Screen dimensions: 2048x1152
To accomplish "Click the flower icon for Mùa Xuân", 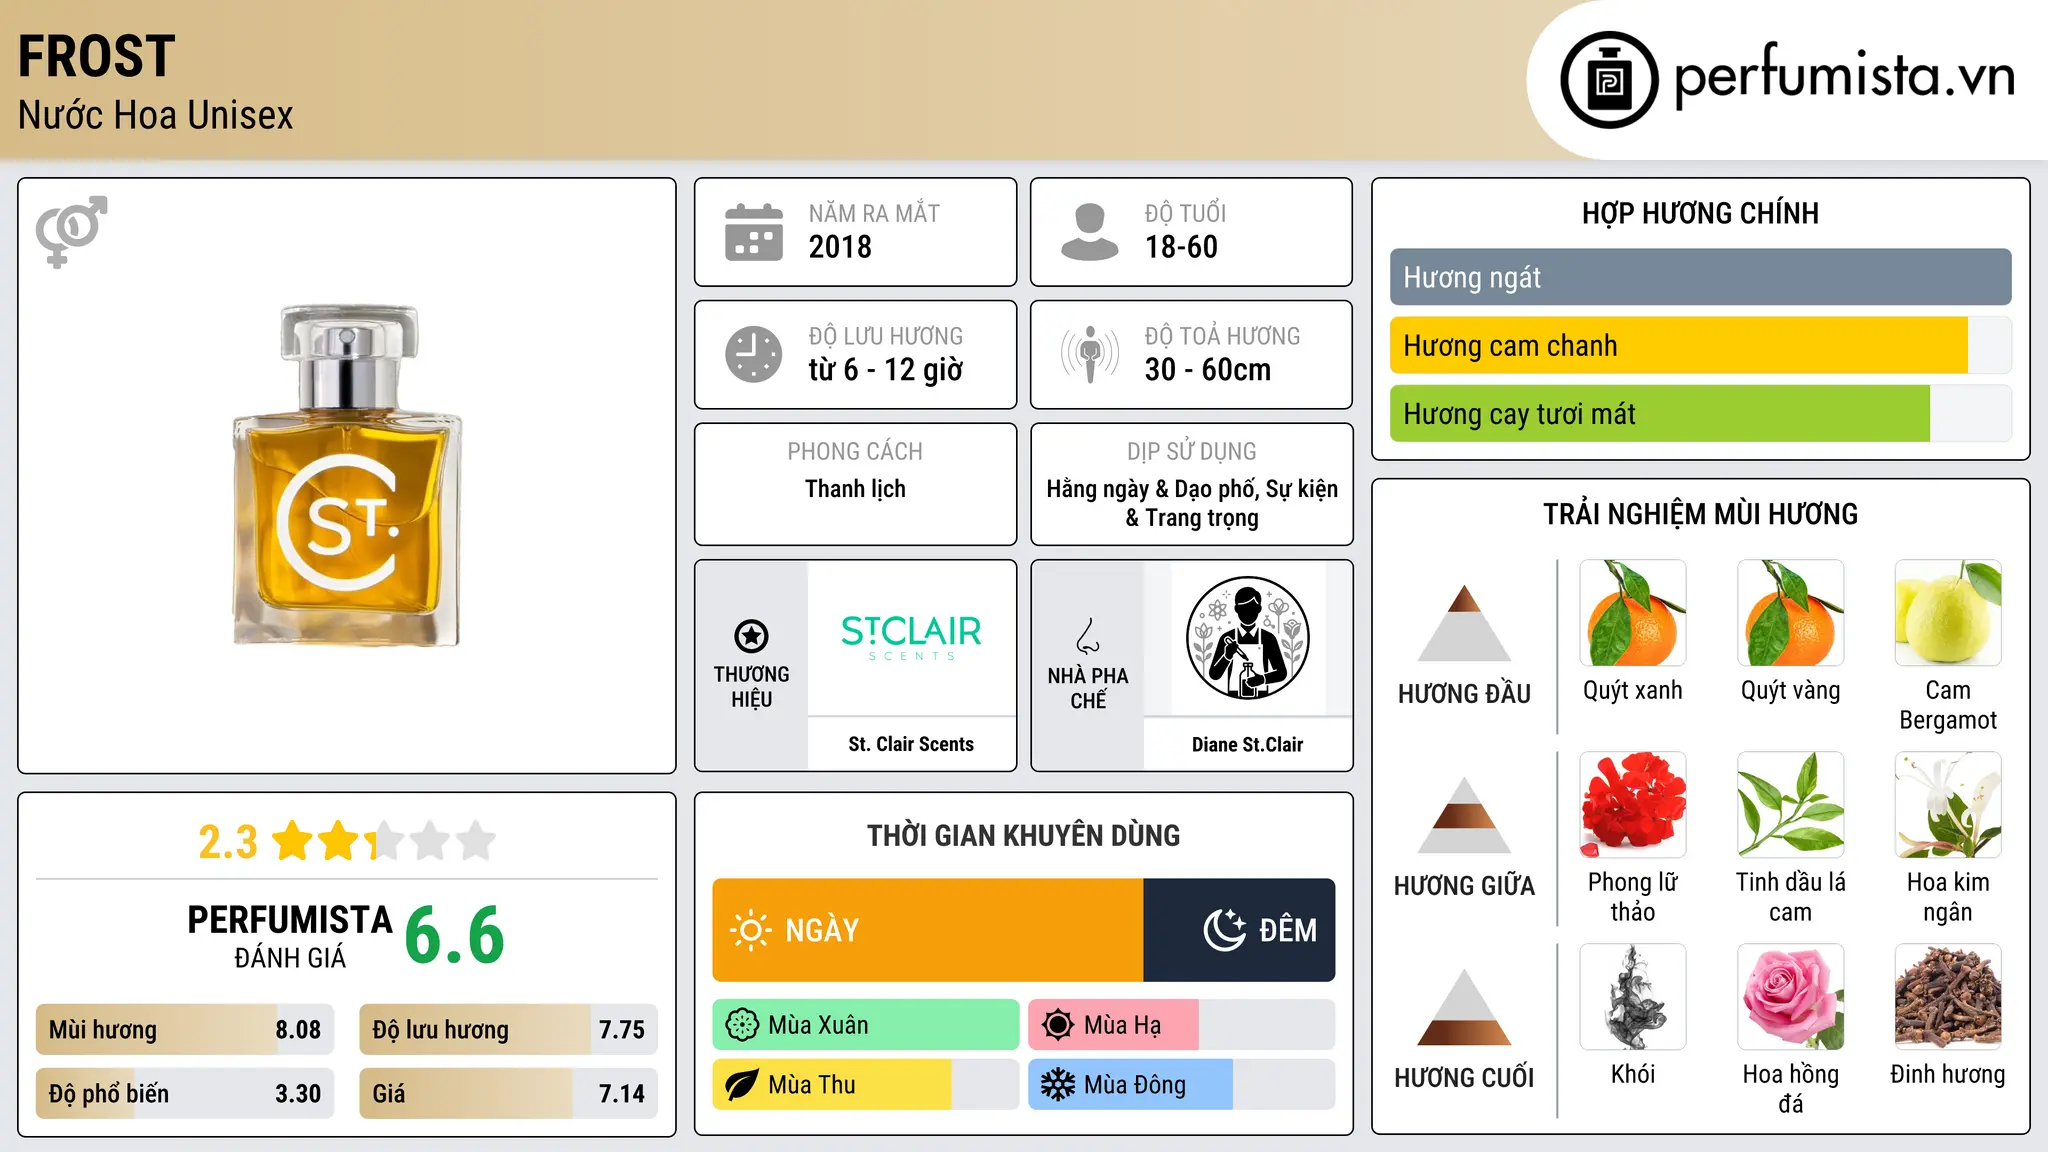I will point(742,1025).
